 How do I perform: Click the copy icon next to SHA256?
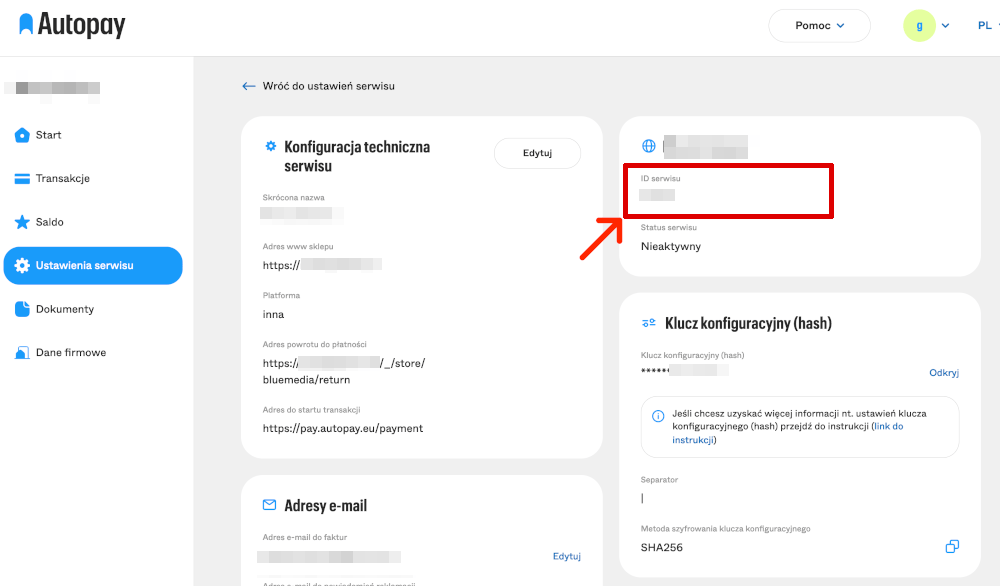point(952,547)
